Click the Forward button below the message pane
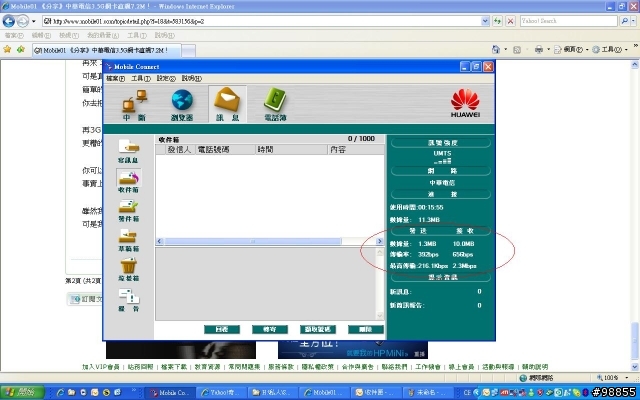This screenshot has height=400, width=640. tap(270, 329)
